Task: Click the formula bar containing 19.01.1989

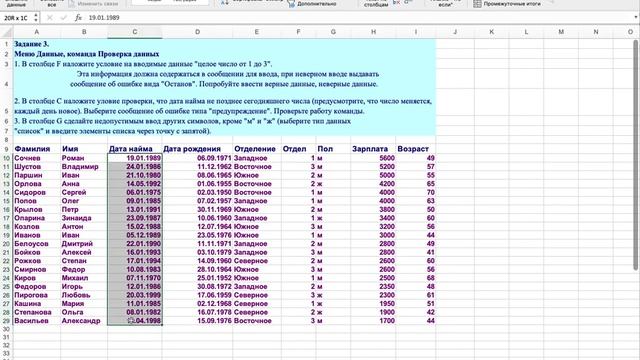Action: tap(359, 18)
